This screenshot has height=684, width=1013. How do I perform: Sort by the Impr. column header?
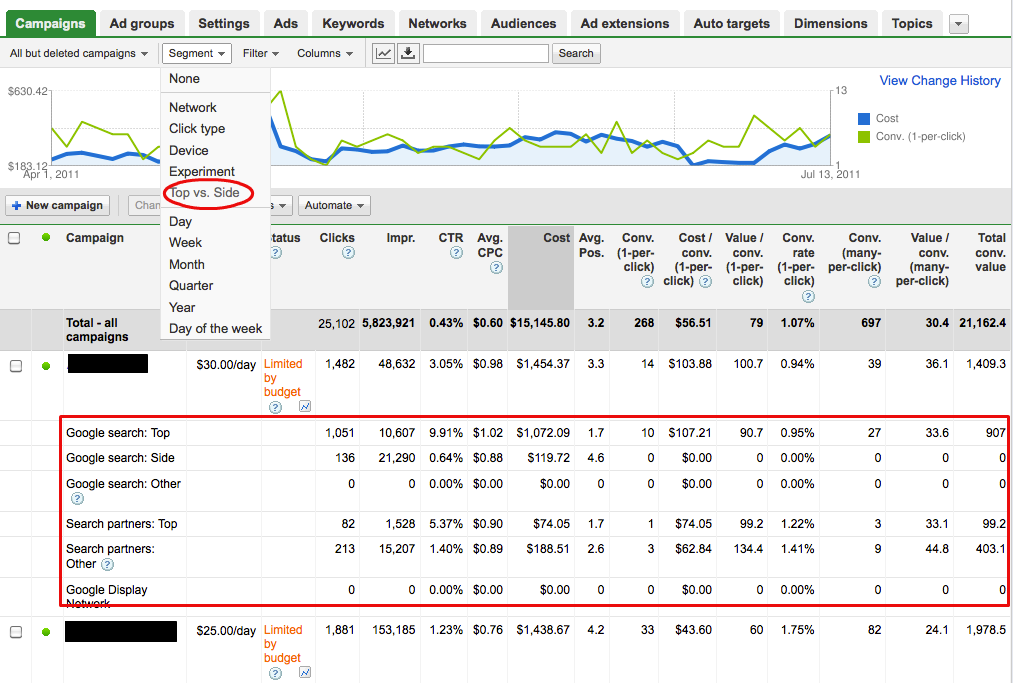(x=401, y=238)
